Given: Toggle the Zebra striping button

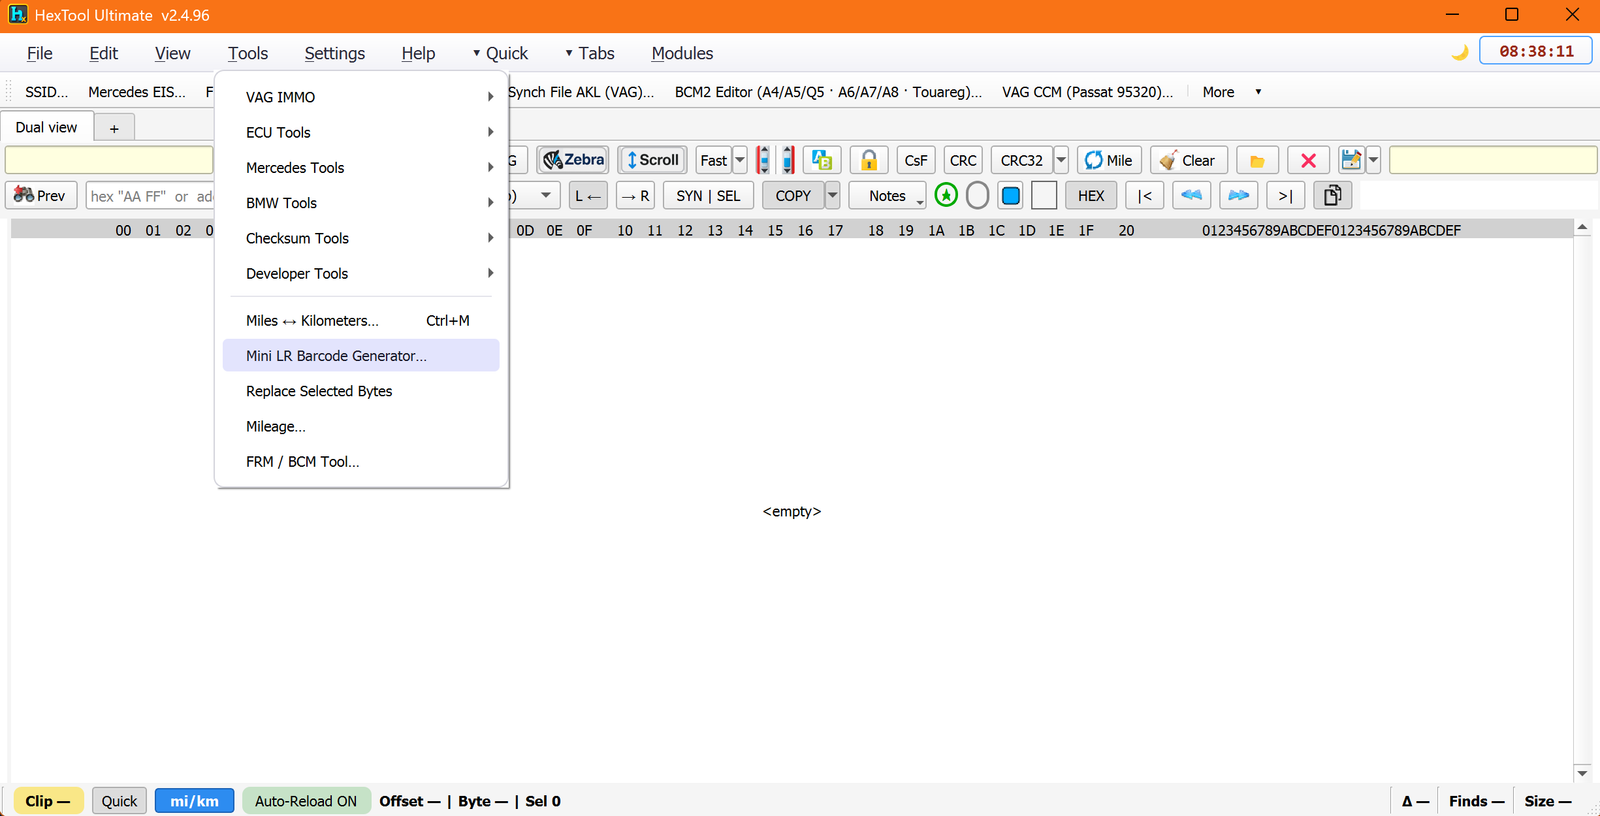Looking at the screenshot, I should coord(573,160).
